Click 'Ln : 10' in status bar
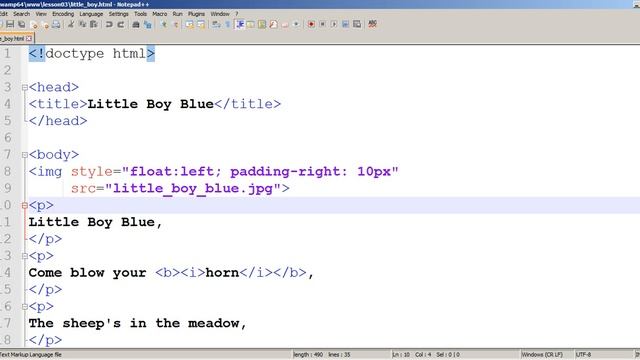Viewport: 640px width, 360px height. [401, 355]
